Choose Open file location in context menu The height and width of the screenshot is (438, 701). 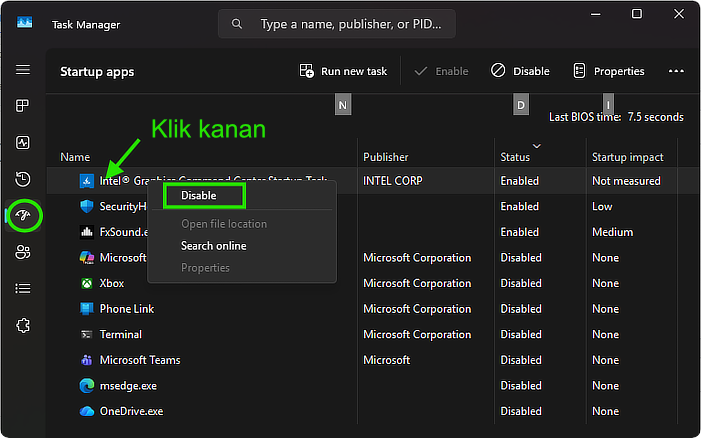pyautogui.click(x=224, y=224)
